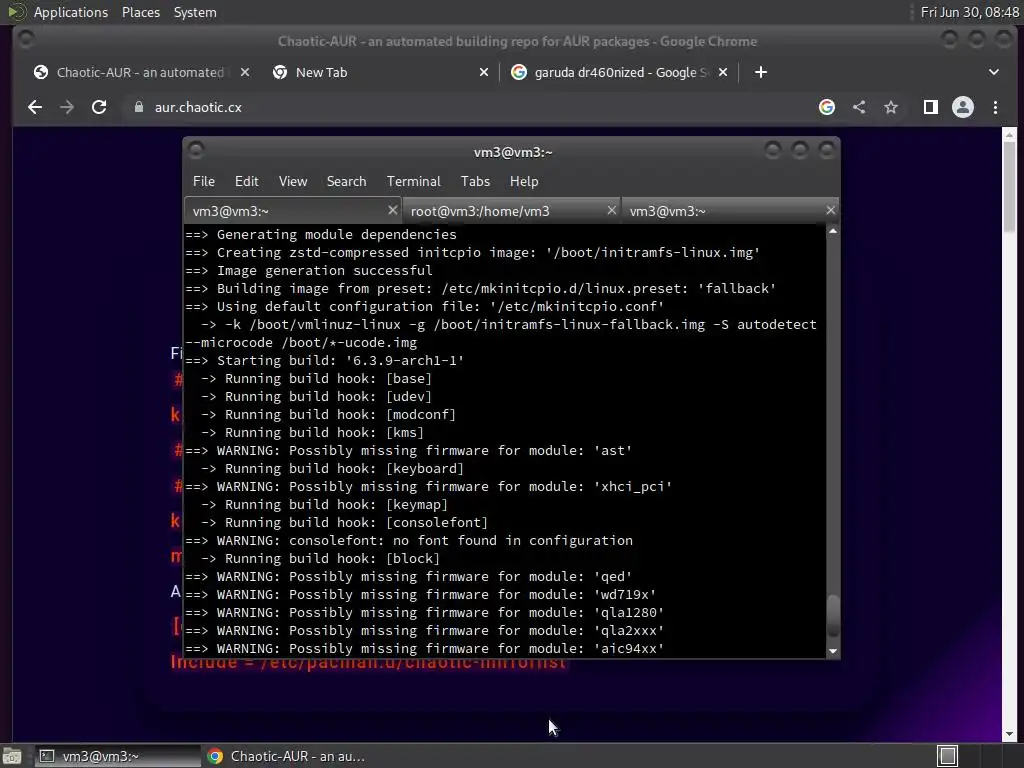1024x768 pixels.
Task: Go forward in Chrome
Action: point(67,108)
